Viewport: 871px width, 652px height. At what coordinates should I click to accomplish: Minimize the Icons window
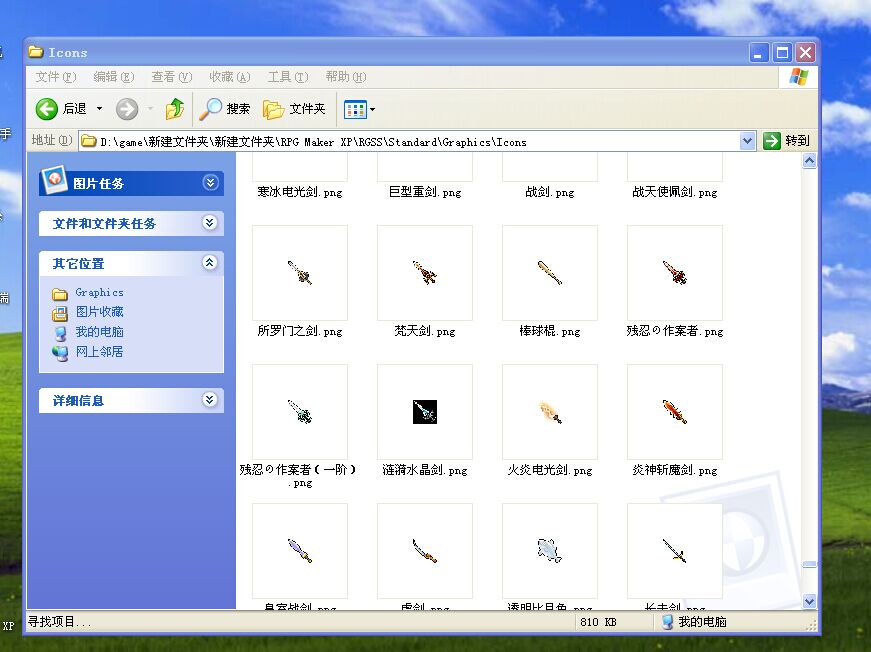pyautogui.click(x=759, y=53)
